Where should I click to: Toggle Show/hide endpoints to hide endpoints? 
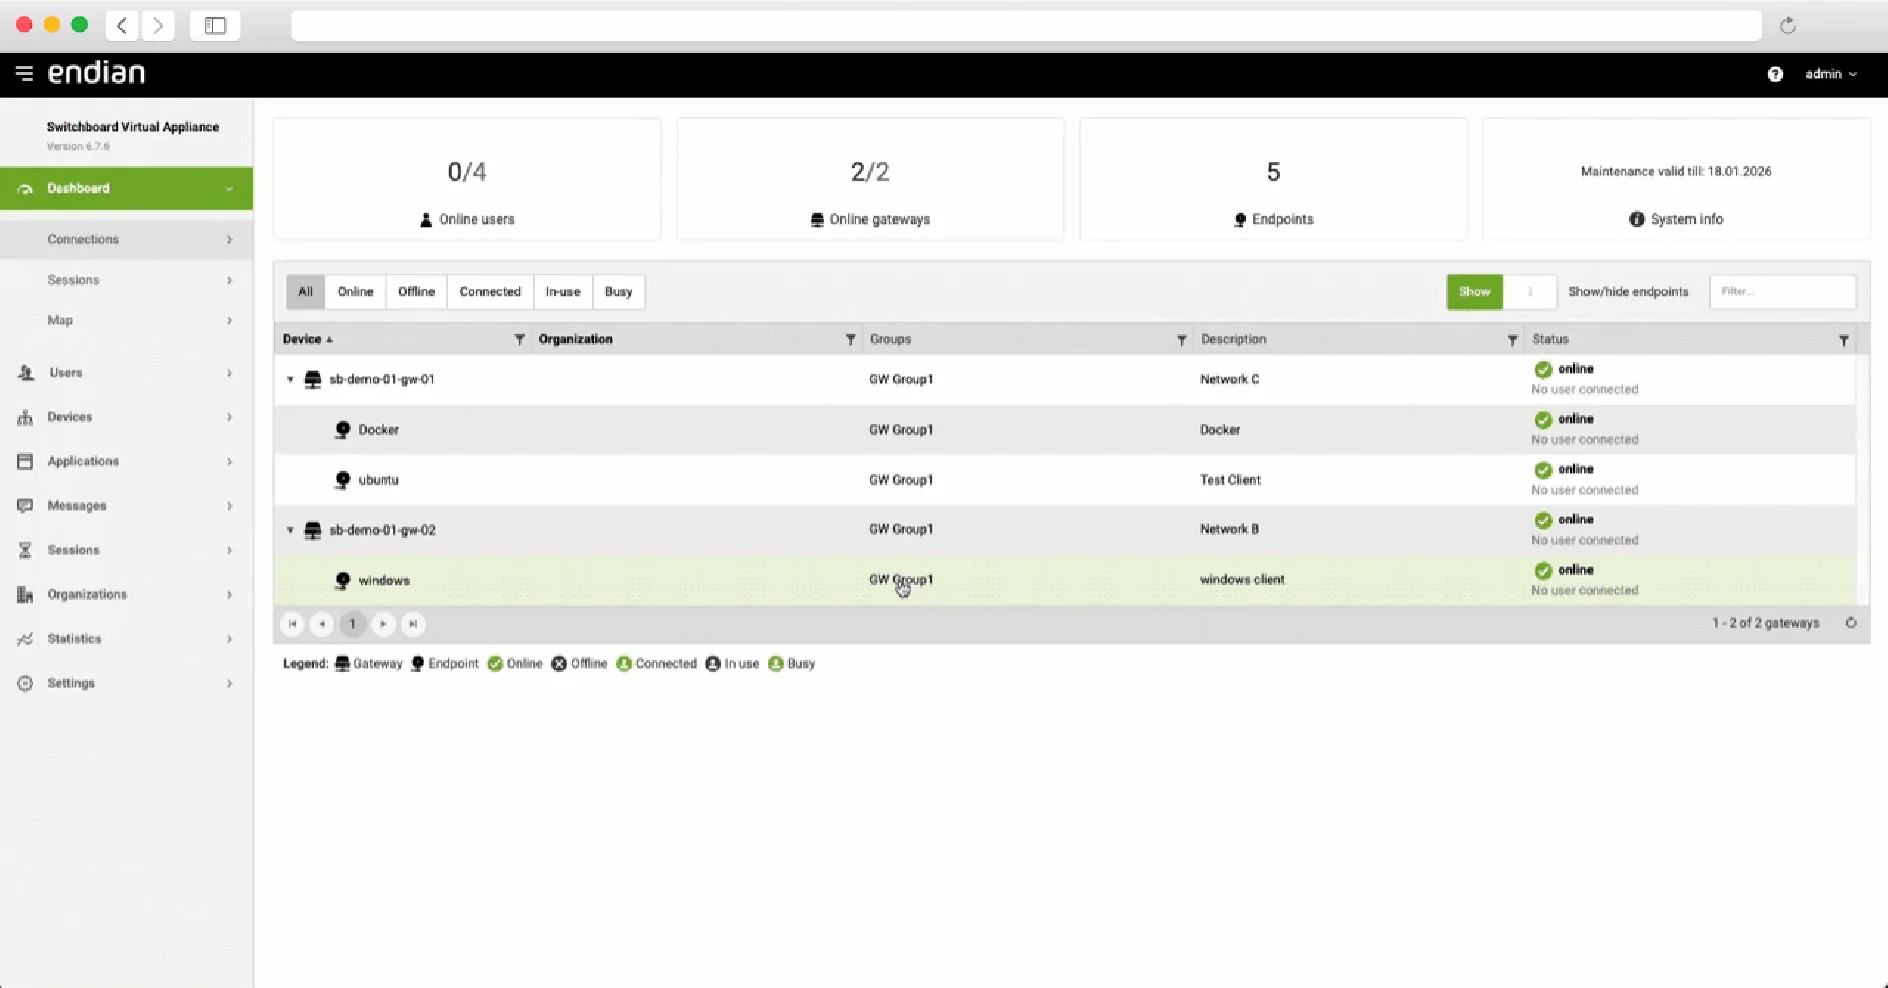coord(1530,291)
